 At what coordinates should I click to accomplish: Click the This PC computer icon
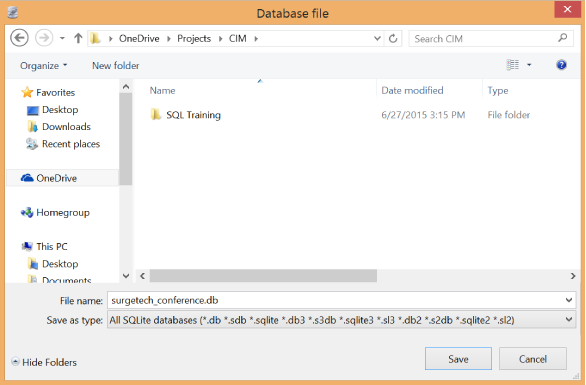click(x=27, y=246)
